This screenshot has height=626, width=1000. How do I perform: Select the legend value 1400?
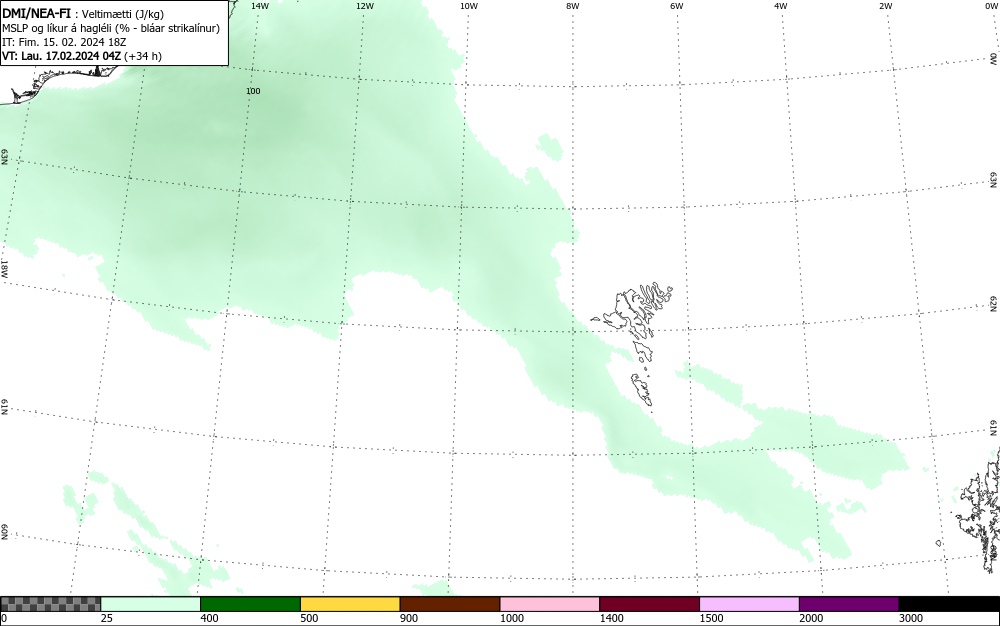[611, 618]
